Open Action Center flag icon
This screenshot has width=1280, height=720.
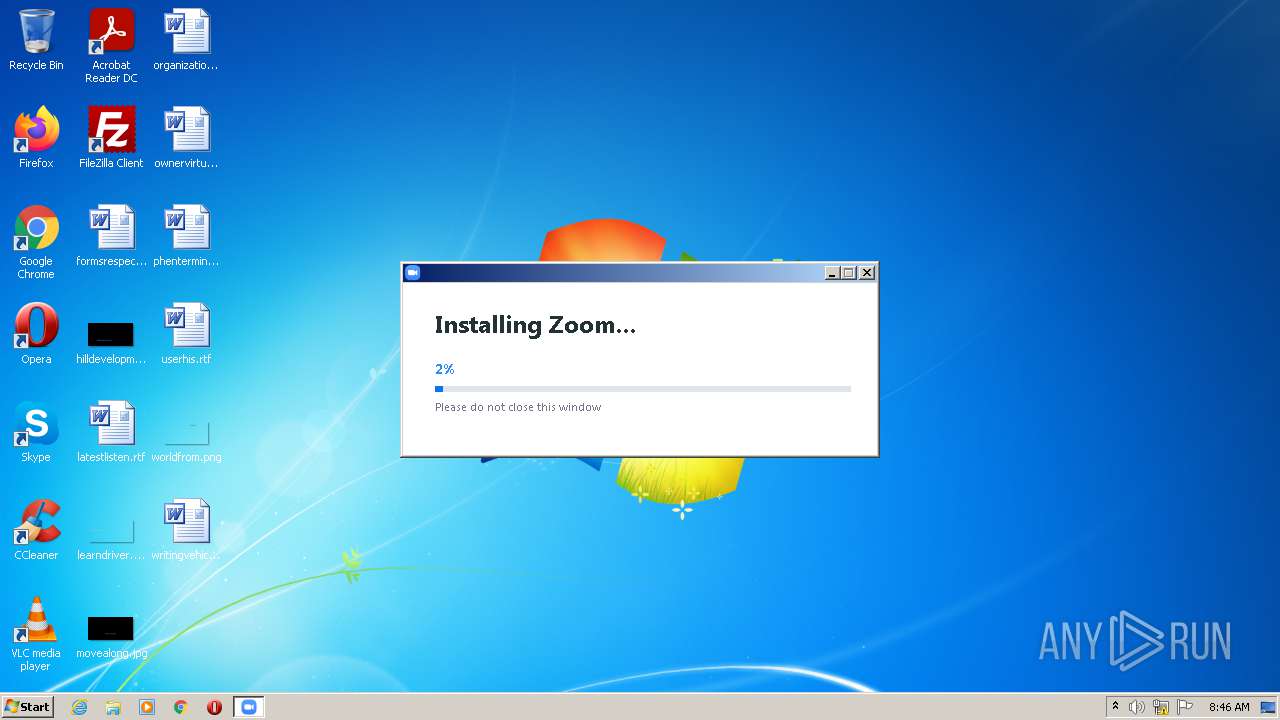(x=1185, y=707)
